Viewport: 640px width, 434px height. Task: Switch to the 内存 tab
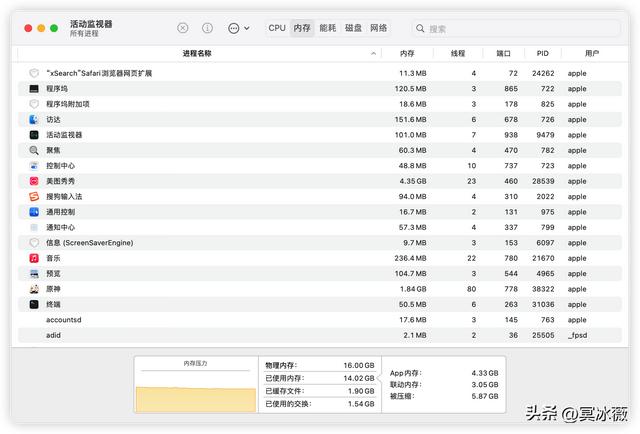tap(302, 28)
